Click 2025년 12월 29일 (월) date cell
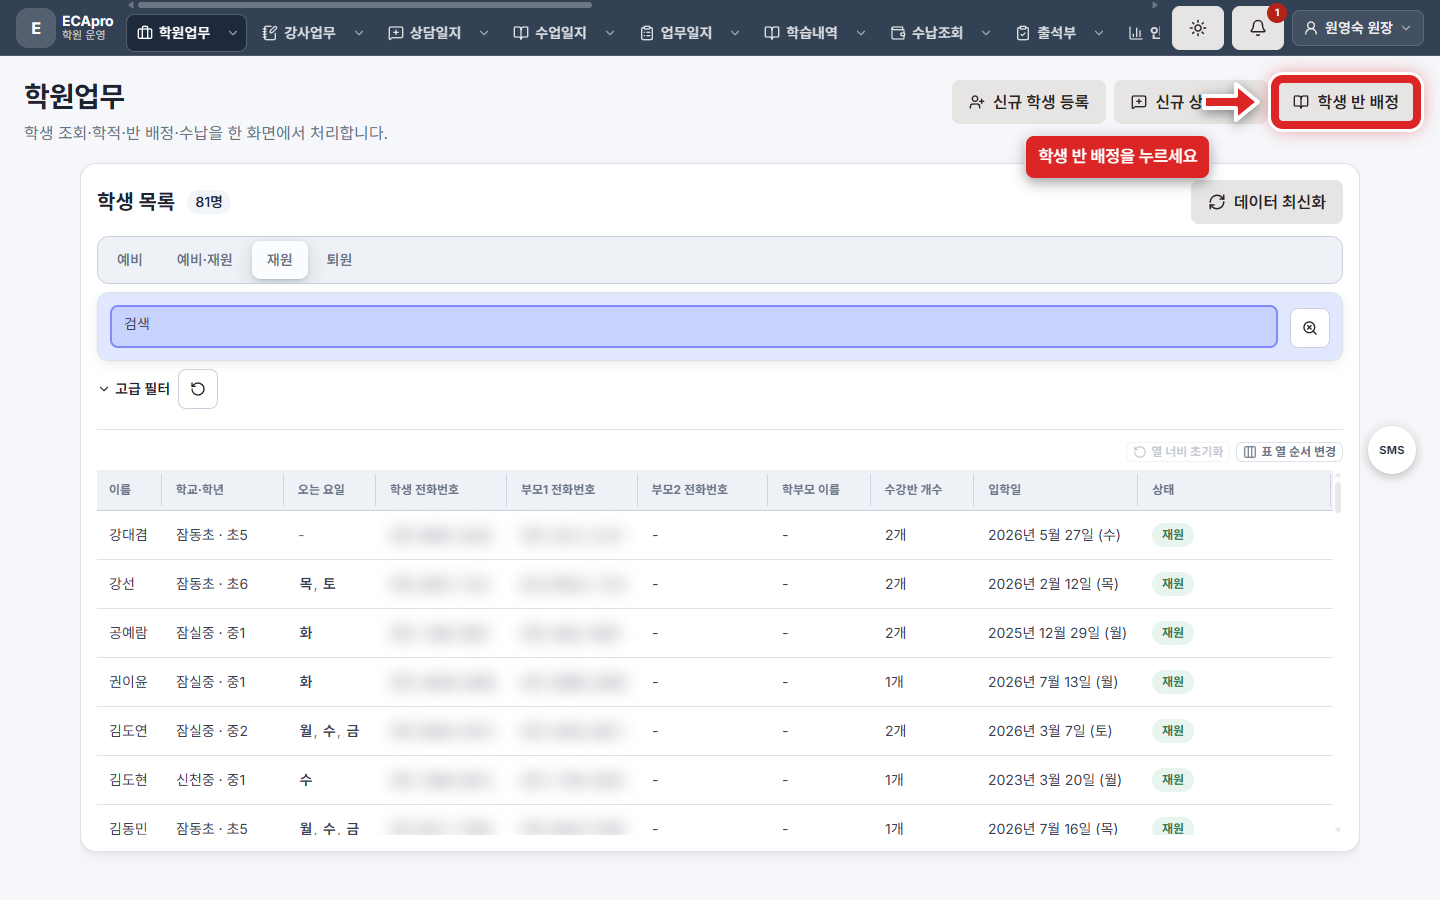This screenshot has height=900, width=1440. pyautogui.click(x=1057, y=633)
